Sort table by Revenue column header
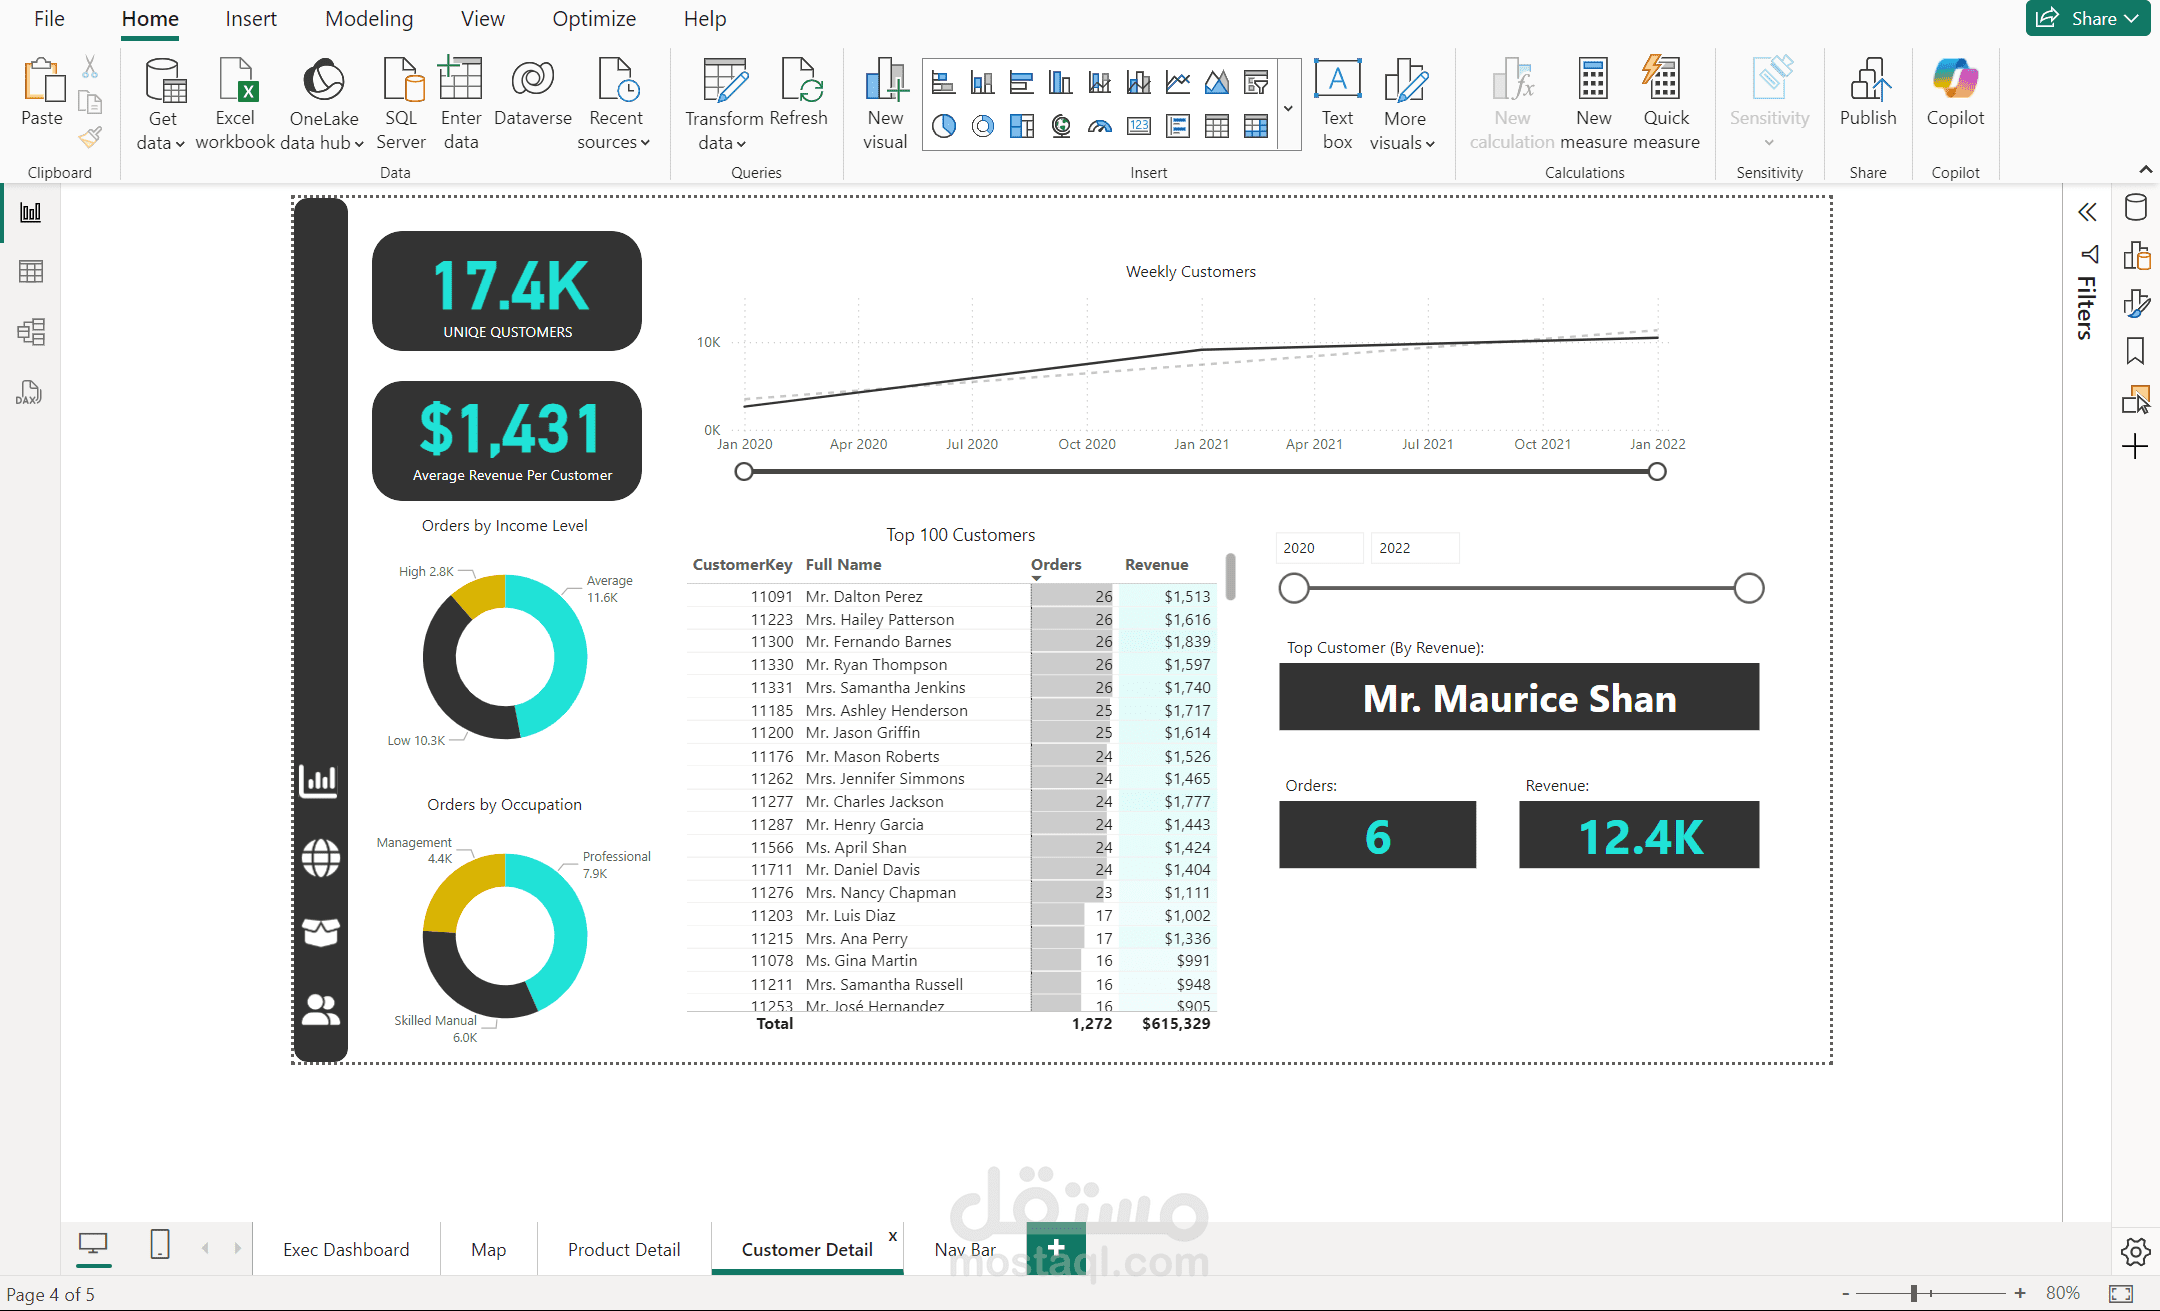 coord(1157,565)
